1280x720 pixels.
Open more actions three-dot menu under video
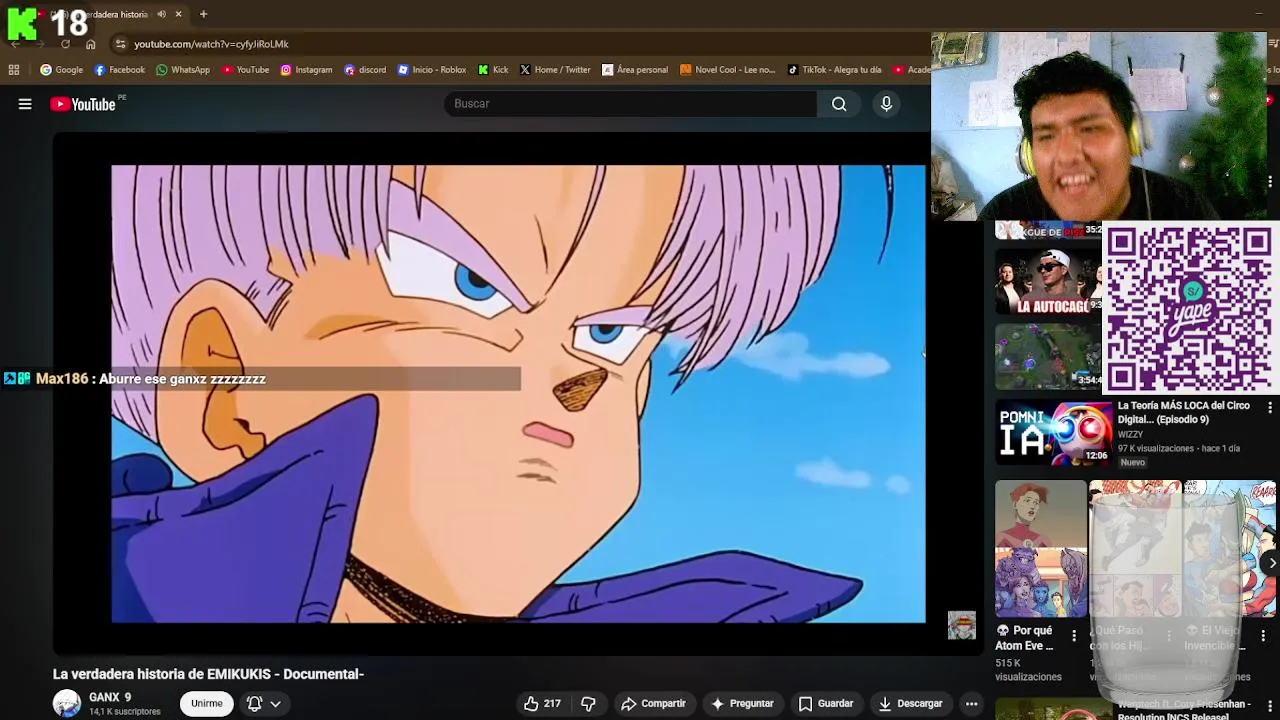point(971,704)
